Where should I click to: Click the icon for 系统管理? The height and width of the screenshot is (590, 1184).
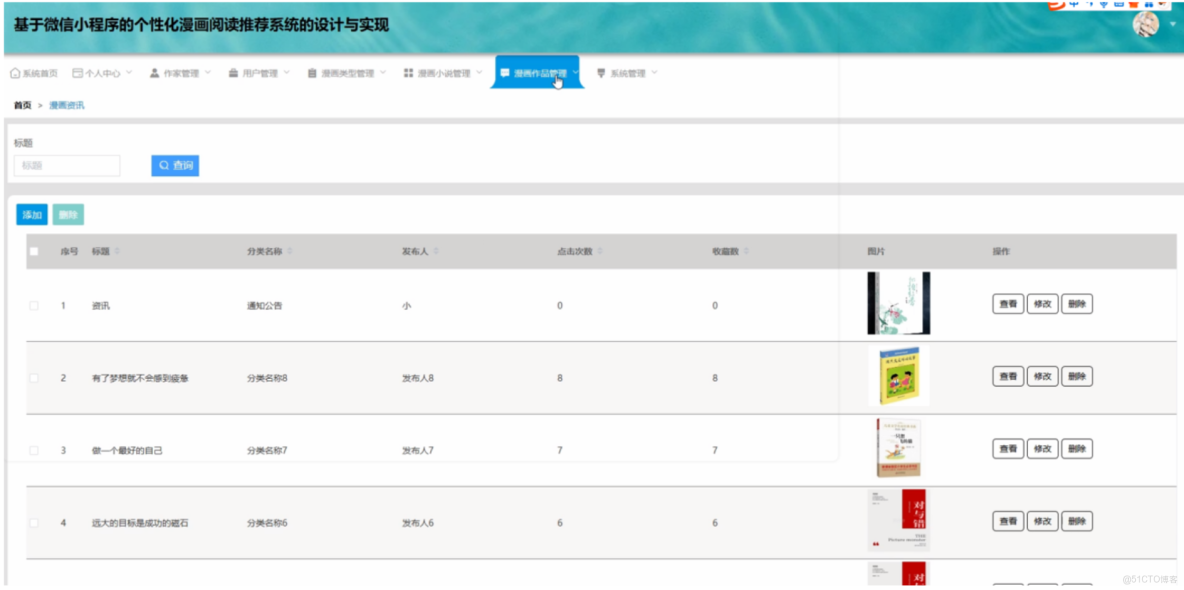tap(602, 73)
